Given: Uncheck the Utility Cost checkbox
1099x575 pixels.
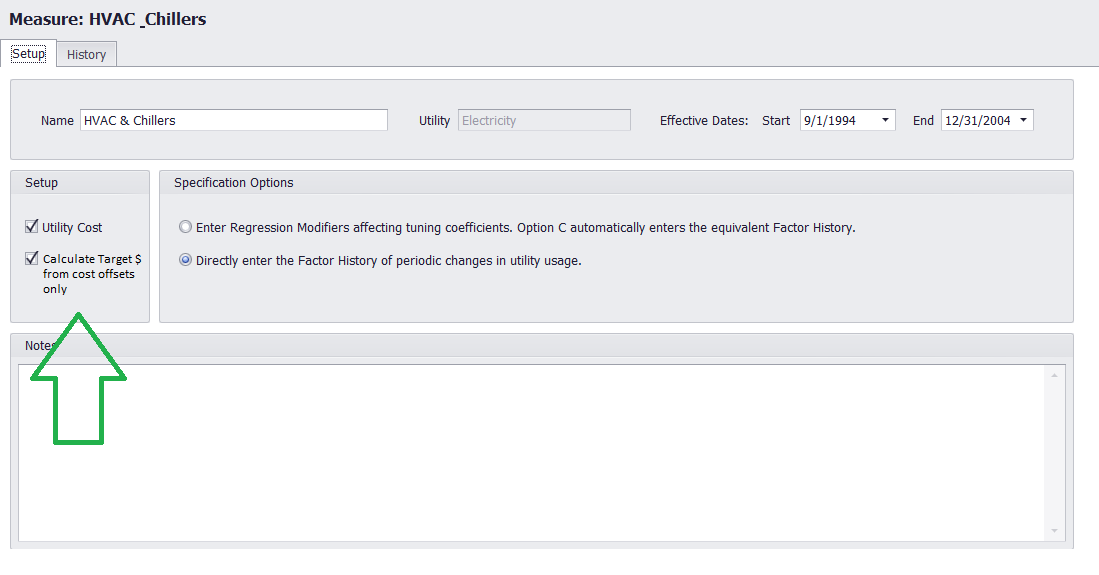Looking at the screenshot, I should click(32, 226).
